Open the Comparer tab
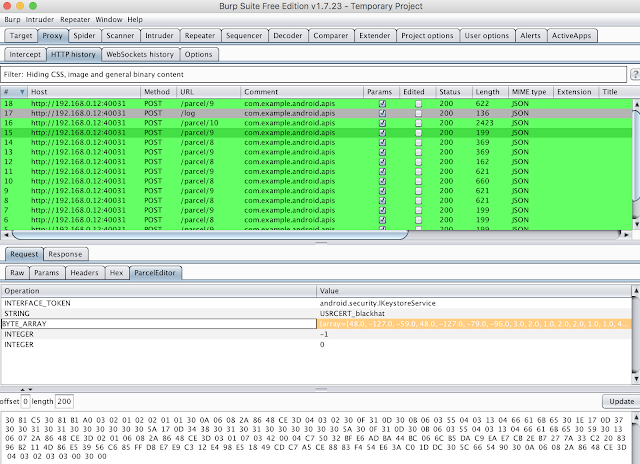This screenshot has width=640, height=464. [331, 36]
